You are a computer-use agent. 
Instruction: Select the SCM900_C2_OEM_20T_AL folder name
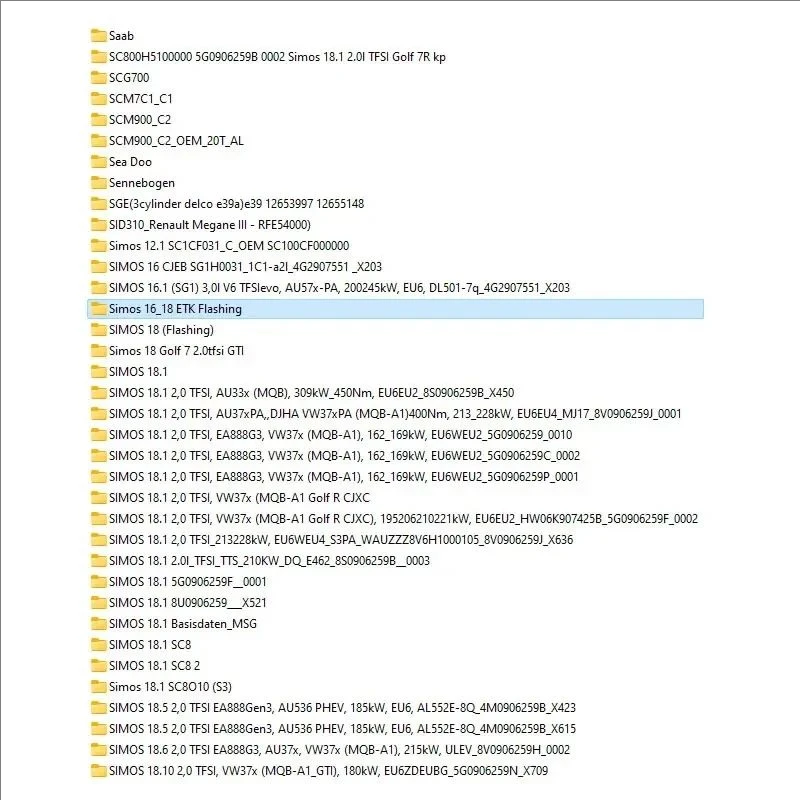point(176,140)
